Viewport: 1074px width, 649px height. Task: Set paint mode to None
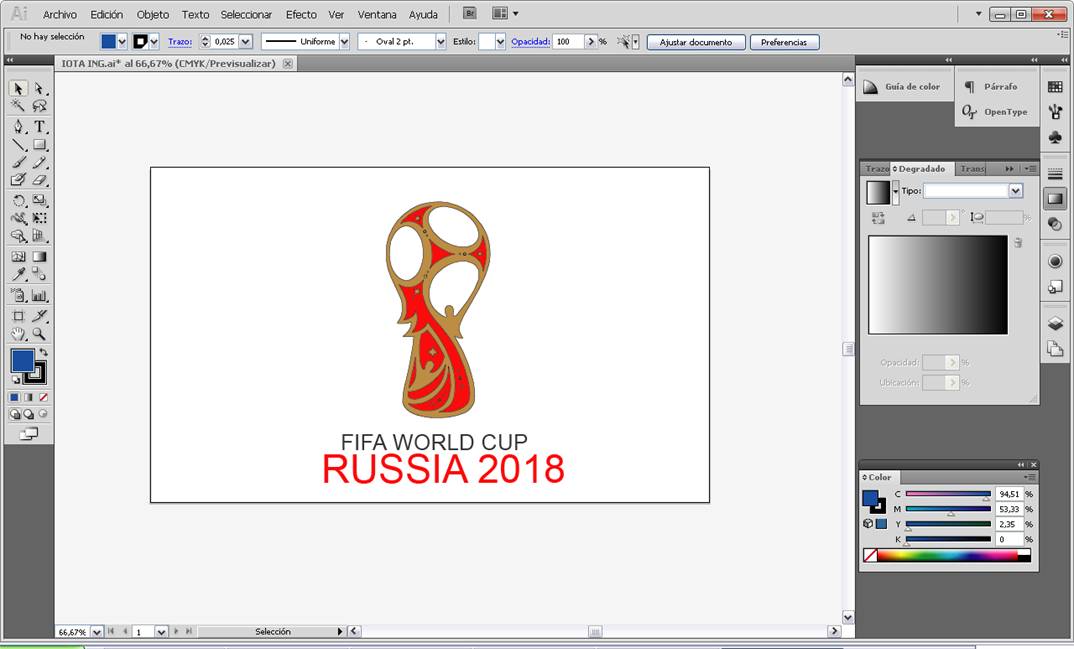[43, 397]
